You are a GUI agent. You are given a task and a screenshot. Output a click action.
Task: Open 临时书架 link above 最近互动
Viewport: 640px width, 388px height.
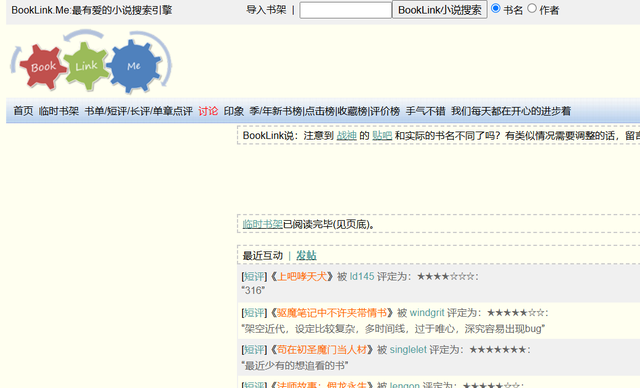262,224
